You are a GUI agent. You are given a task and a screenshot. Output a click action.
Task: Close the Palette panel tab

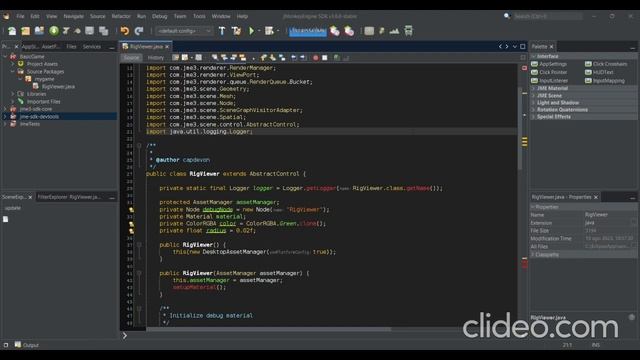(x=551, y=47)
